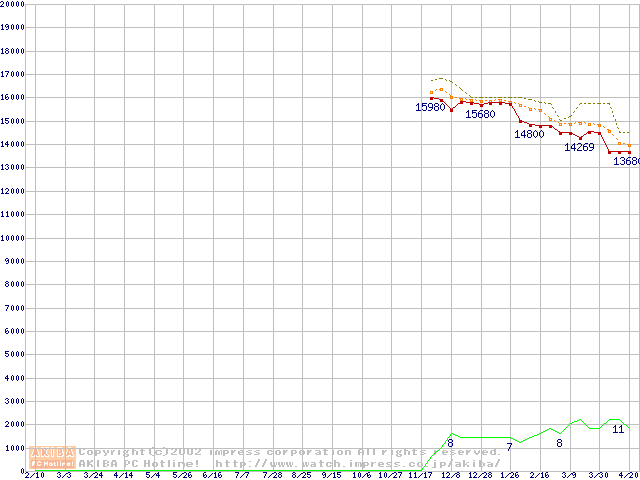Click the green line label 7
This screenshot has height=480, width=640.
click(509, 447)
